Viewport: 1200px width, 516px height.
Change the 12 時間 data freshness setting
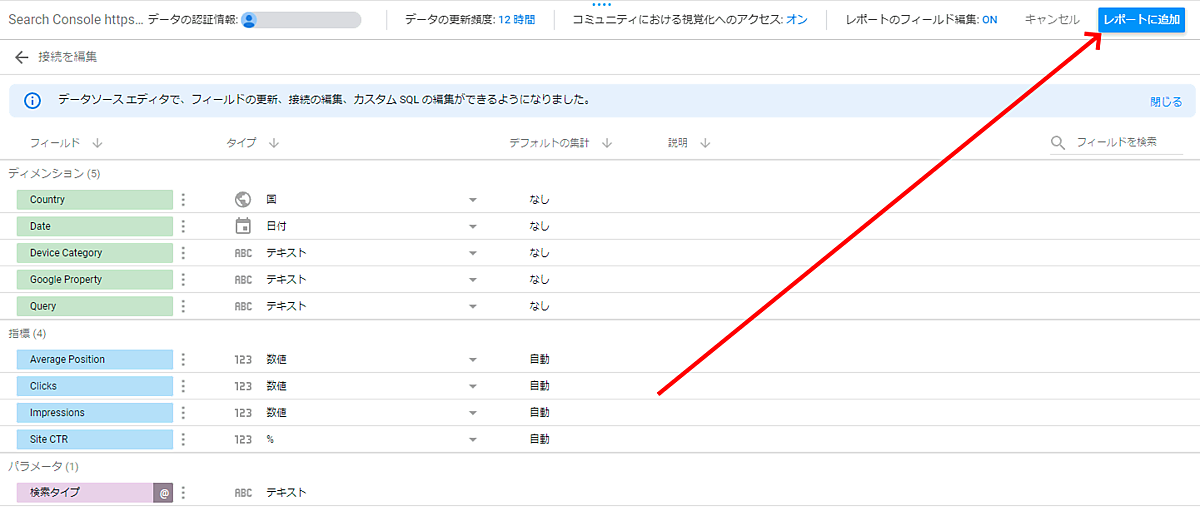pos(516,20)
